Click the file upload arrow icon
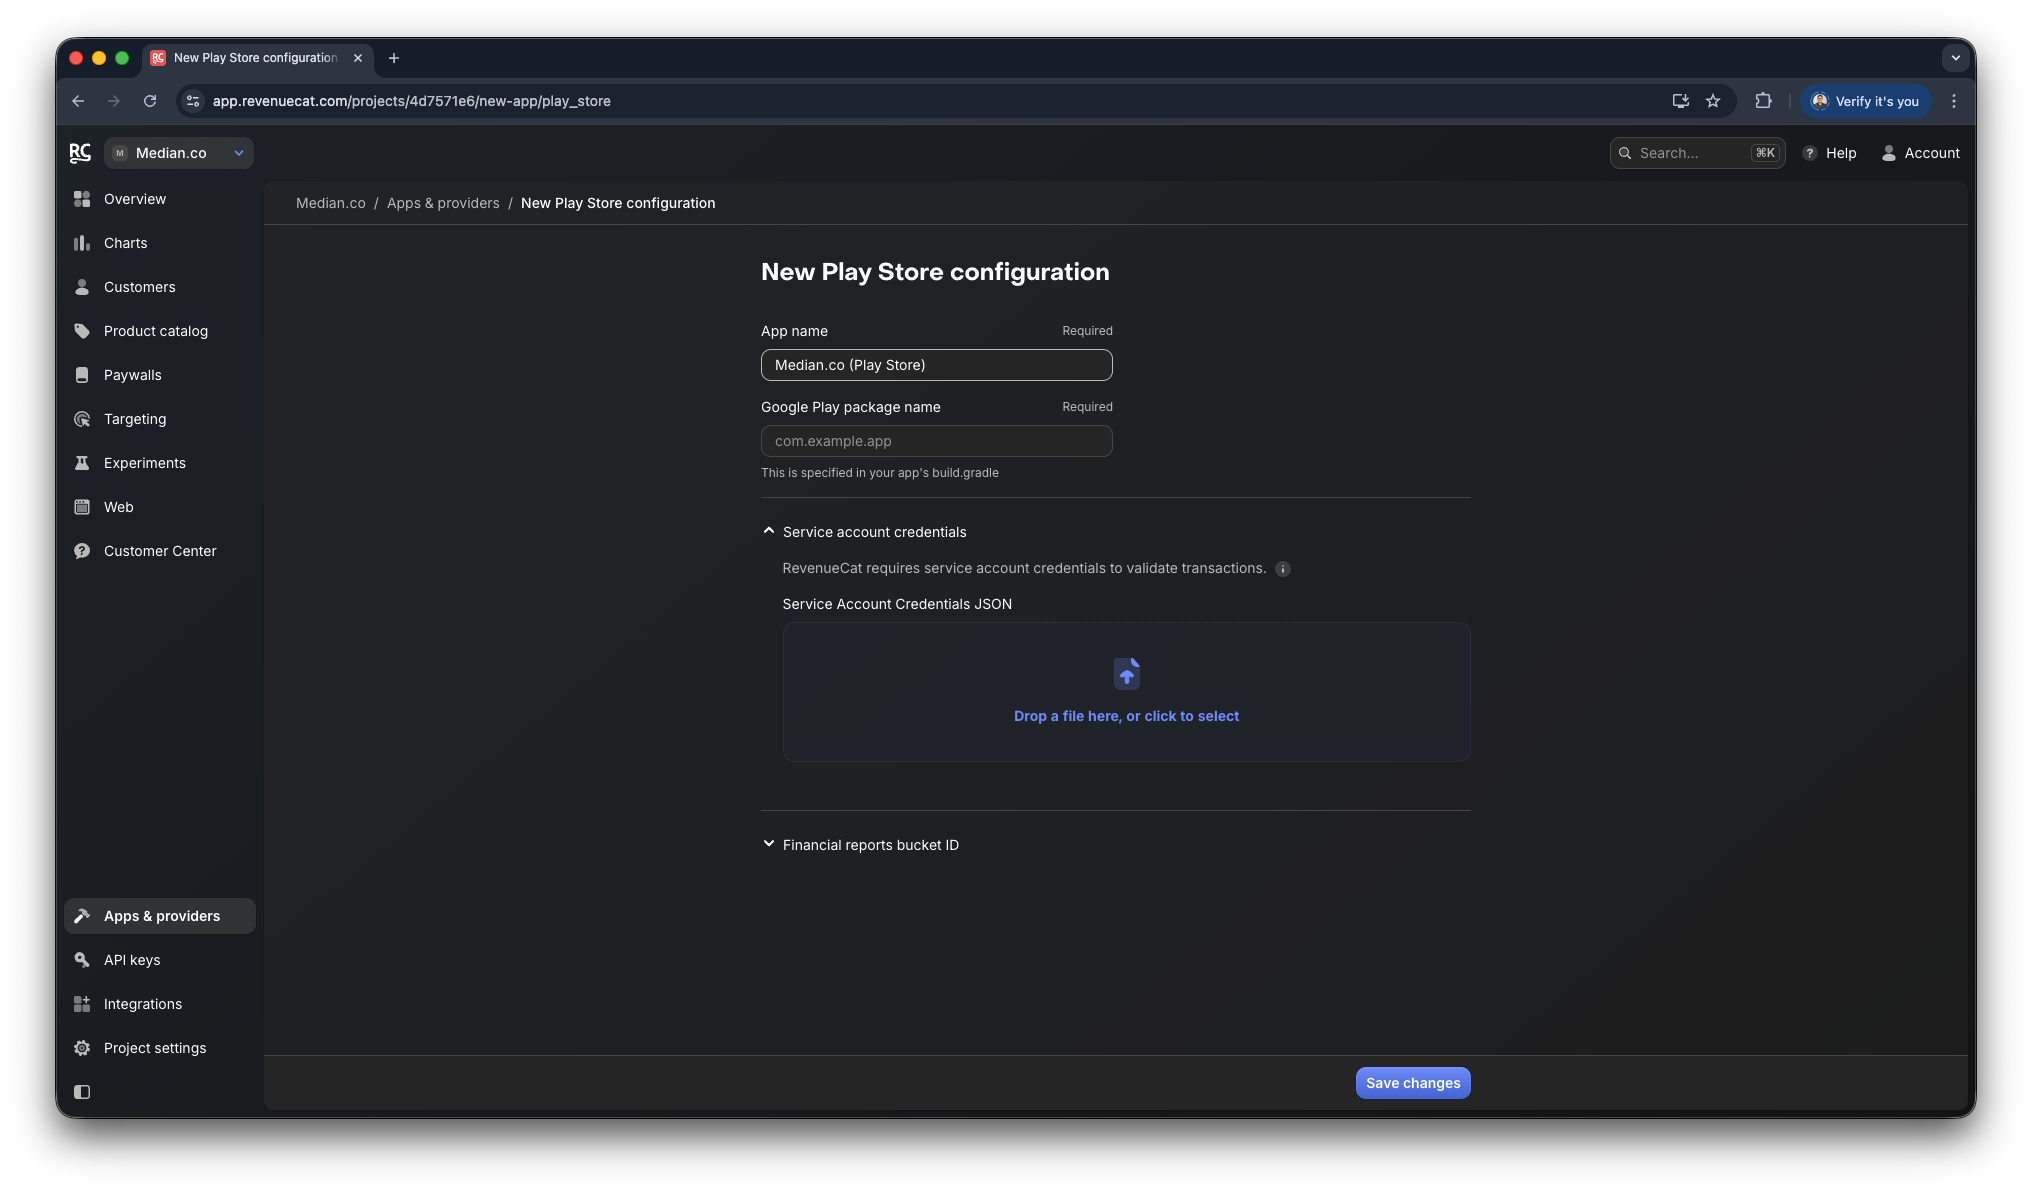2032x1192 pixels. click(1126, 674)
